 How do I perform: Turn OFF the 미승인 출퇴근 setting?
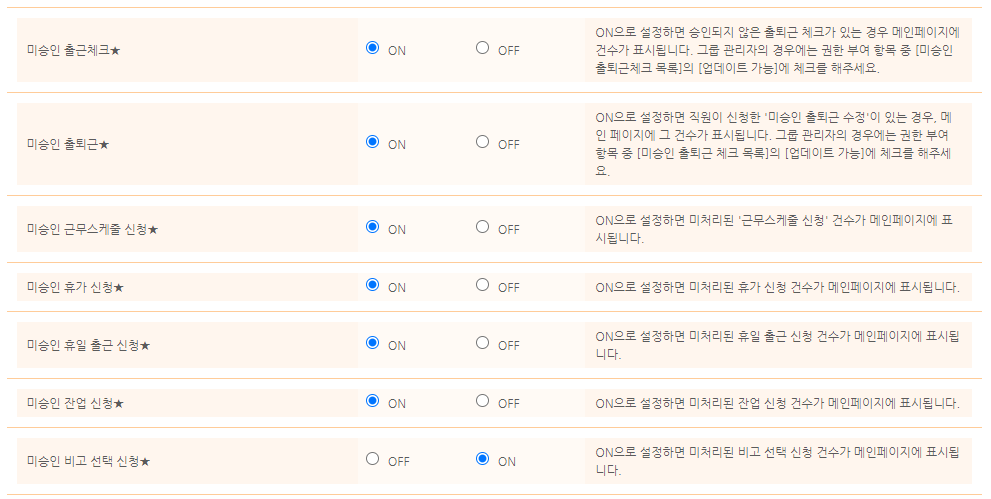coord(482,142)
